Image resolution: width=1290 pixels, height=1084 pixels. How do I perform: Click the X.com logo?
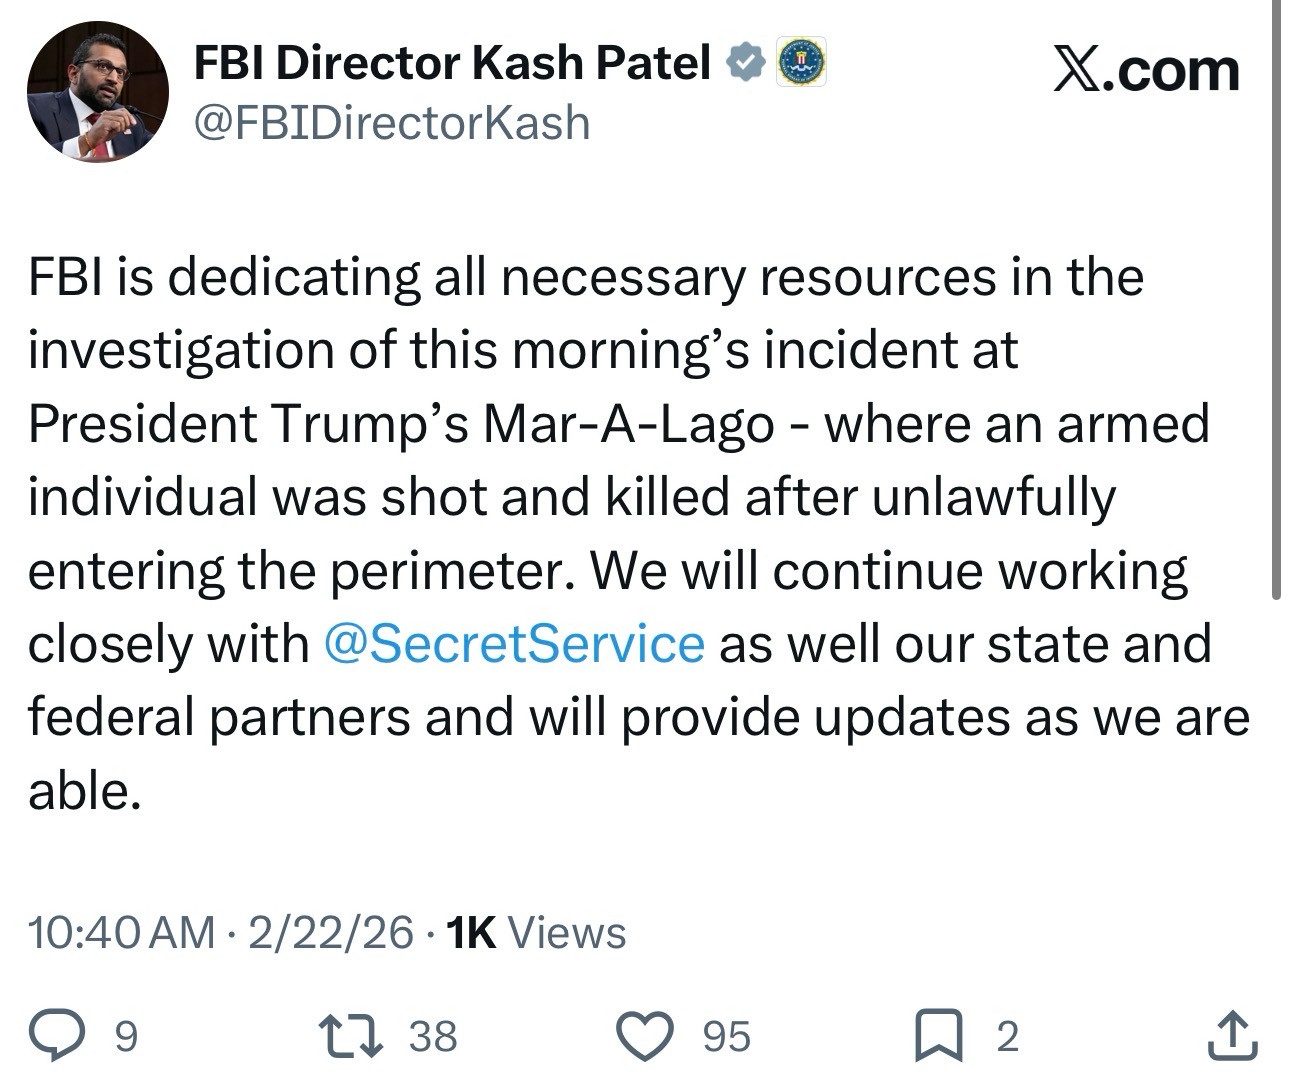(x=1146, y=72)
